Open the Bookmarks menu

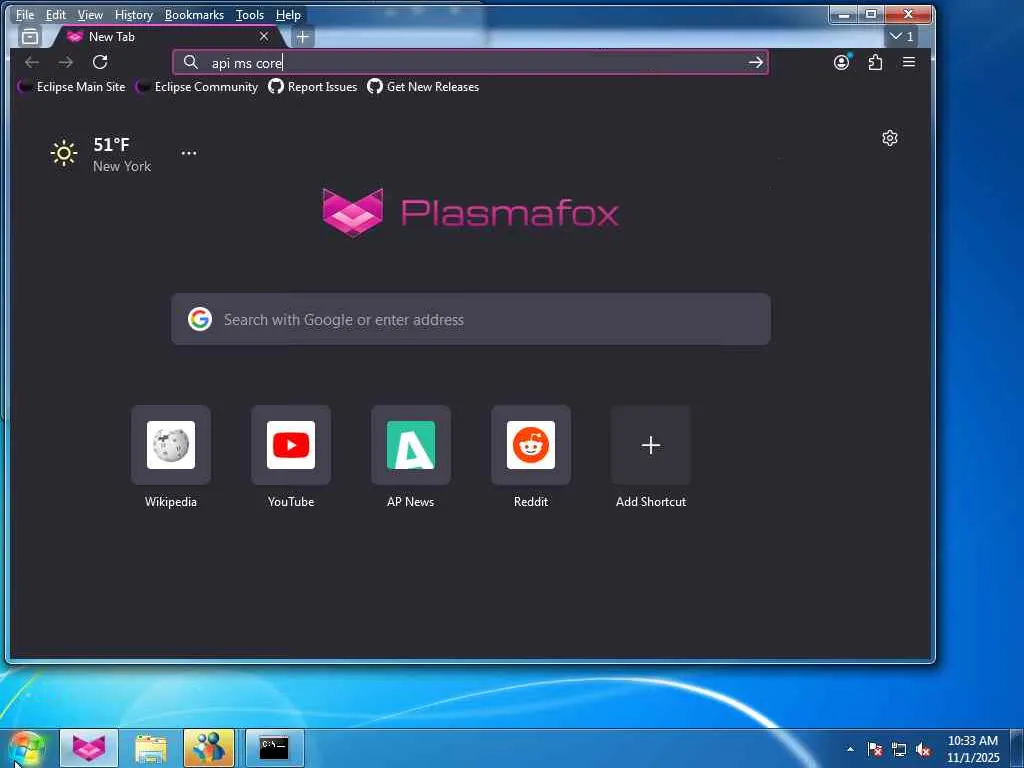click(x=194, y=14)
